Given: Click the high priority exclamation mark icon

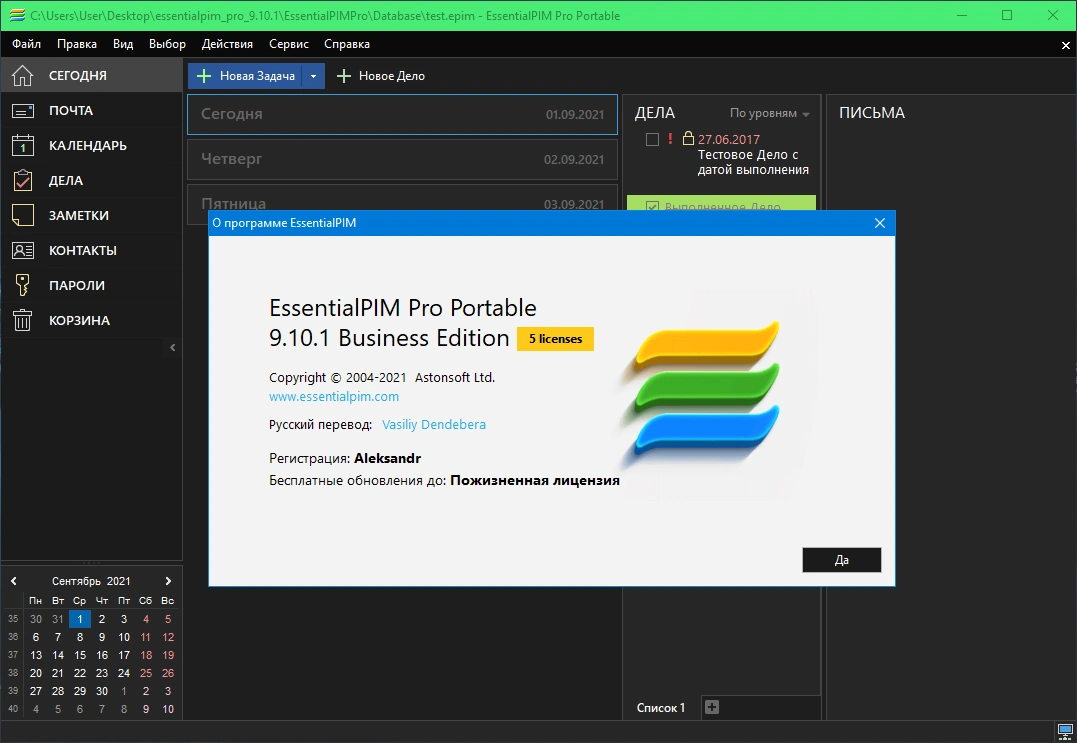Looking at the screenshot, I should [x=670, y=138].
